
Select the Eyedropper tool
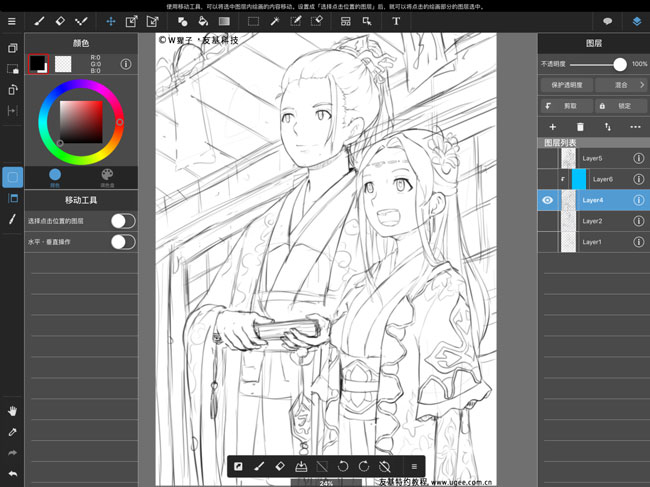(12, 432)
